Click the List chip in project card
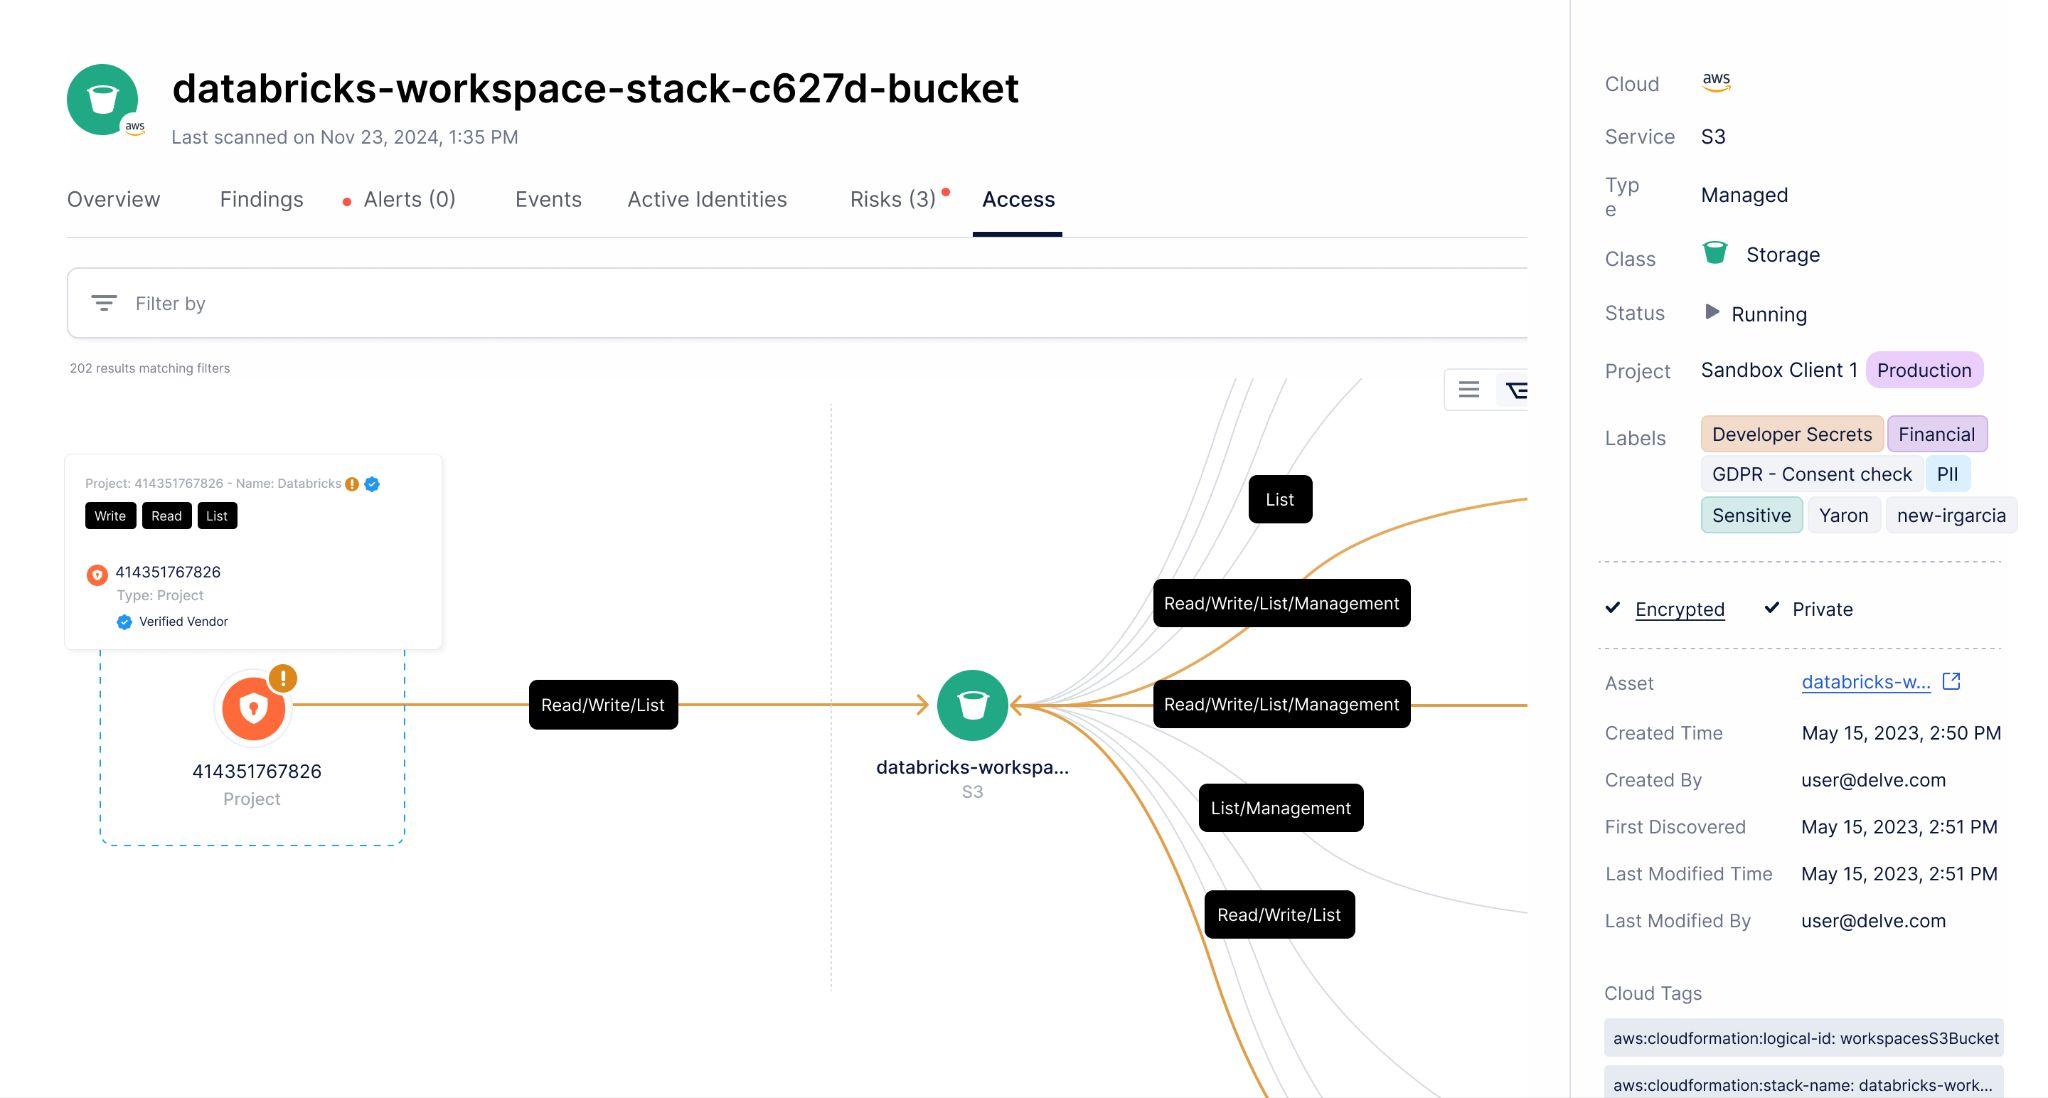Image resolution: width=2048 pixels, height=1098 pixels. tap(217, 516)
